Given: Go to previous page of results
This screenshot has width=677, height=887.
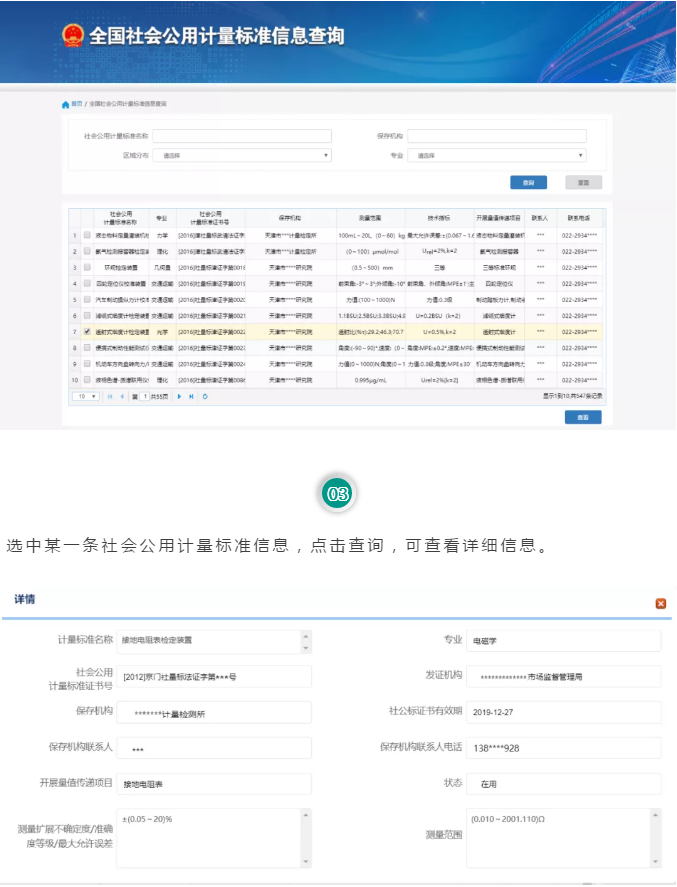Looking at the screenshot, I should coord(122,397).
